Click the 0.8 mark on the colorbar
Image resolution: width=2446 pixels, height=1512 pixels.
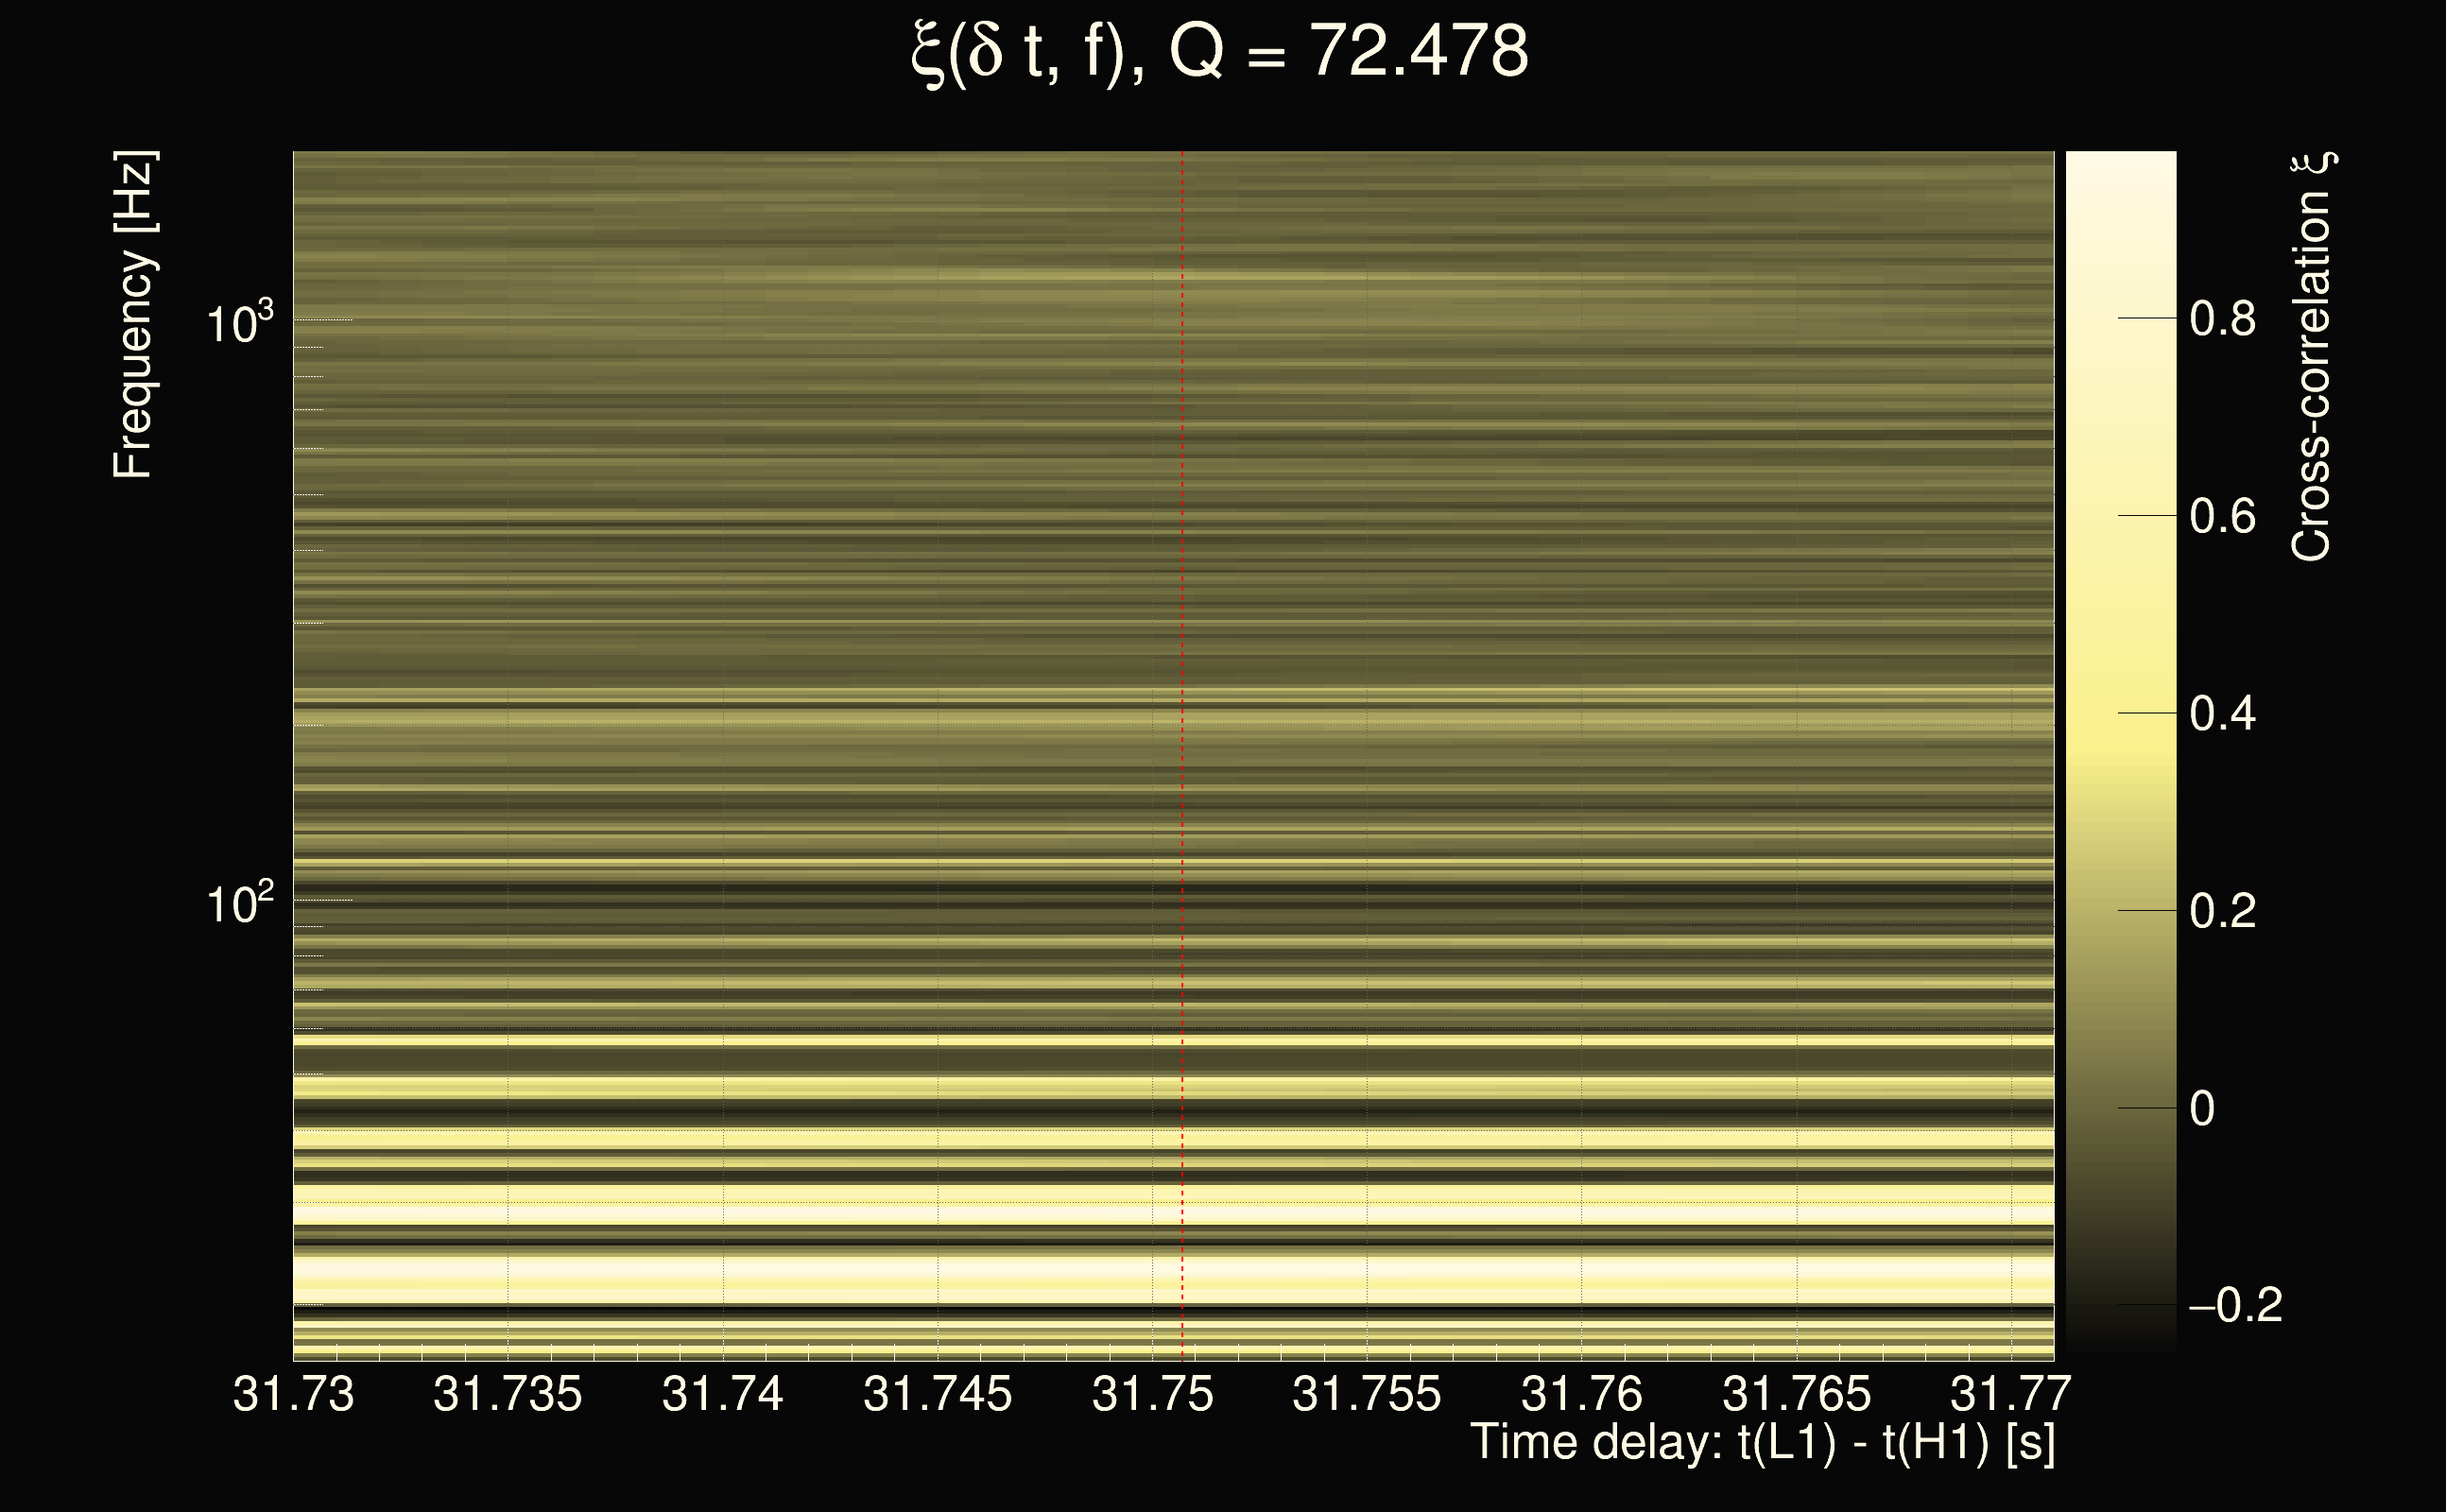(x=2222, y=319)
